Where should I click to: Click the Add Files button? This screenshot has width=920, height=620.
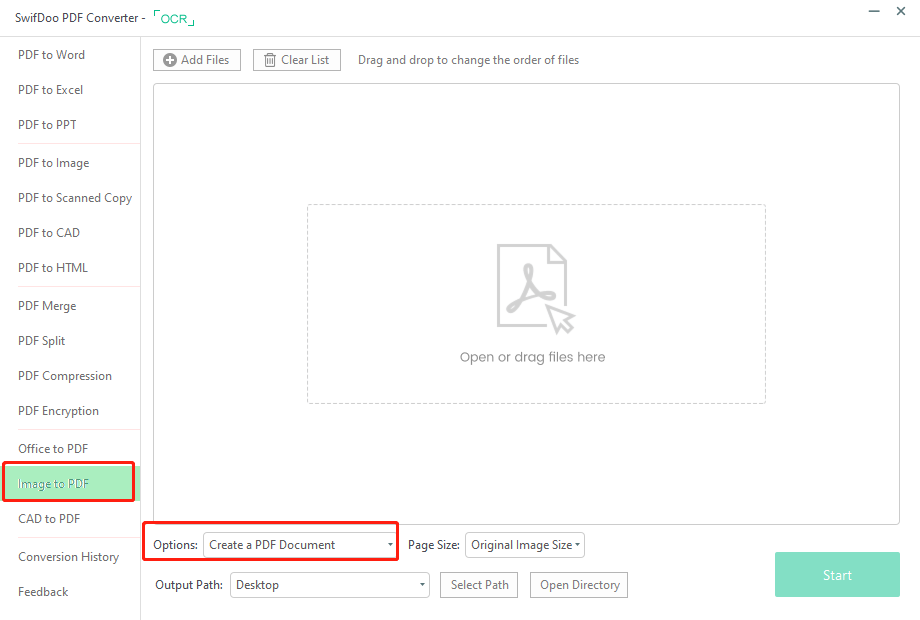pyautogui.click(x=197, y=60)
